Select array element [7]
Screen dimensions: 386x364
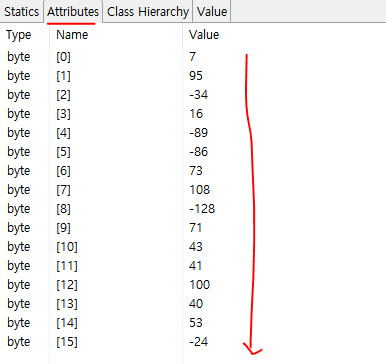pyautogui.click(x=63, y=190)
